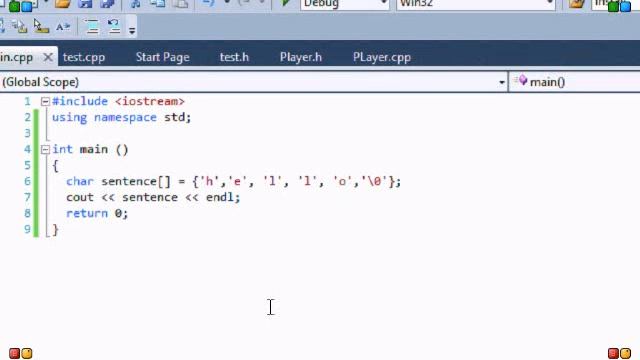Click the Undo arrow icon

pos(209,3)
